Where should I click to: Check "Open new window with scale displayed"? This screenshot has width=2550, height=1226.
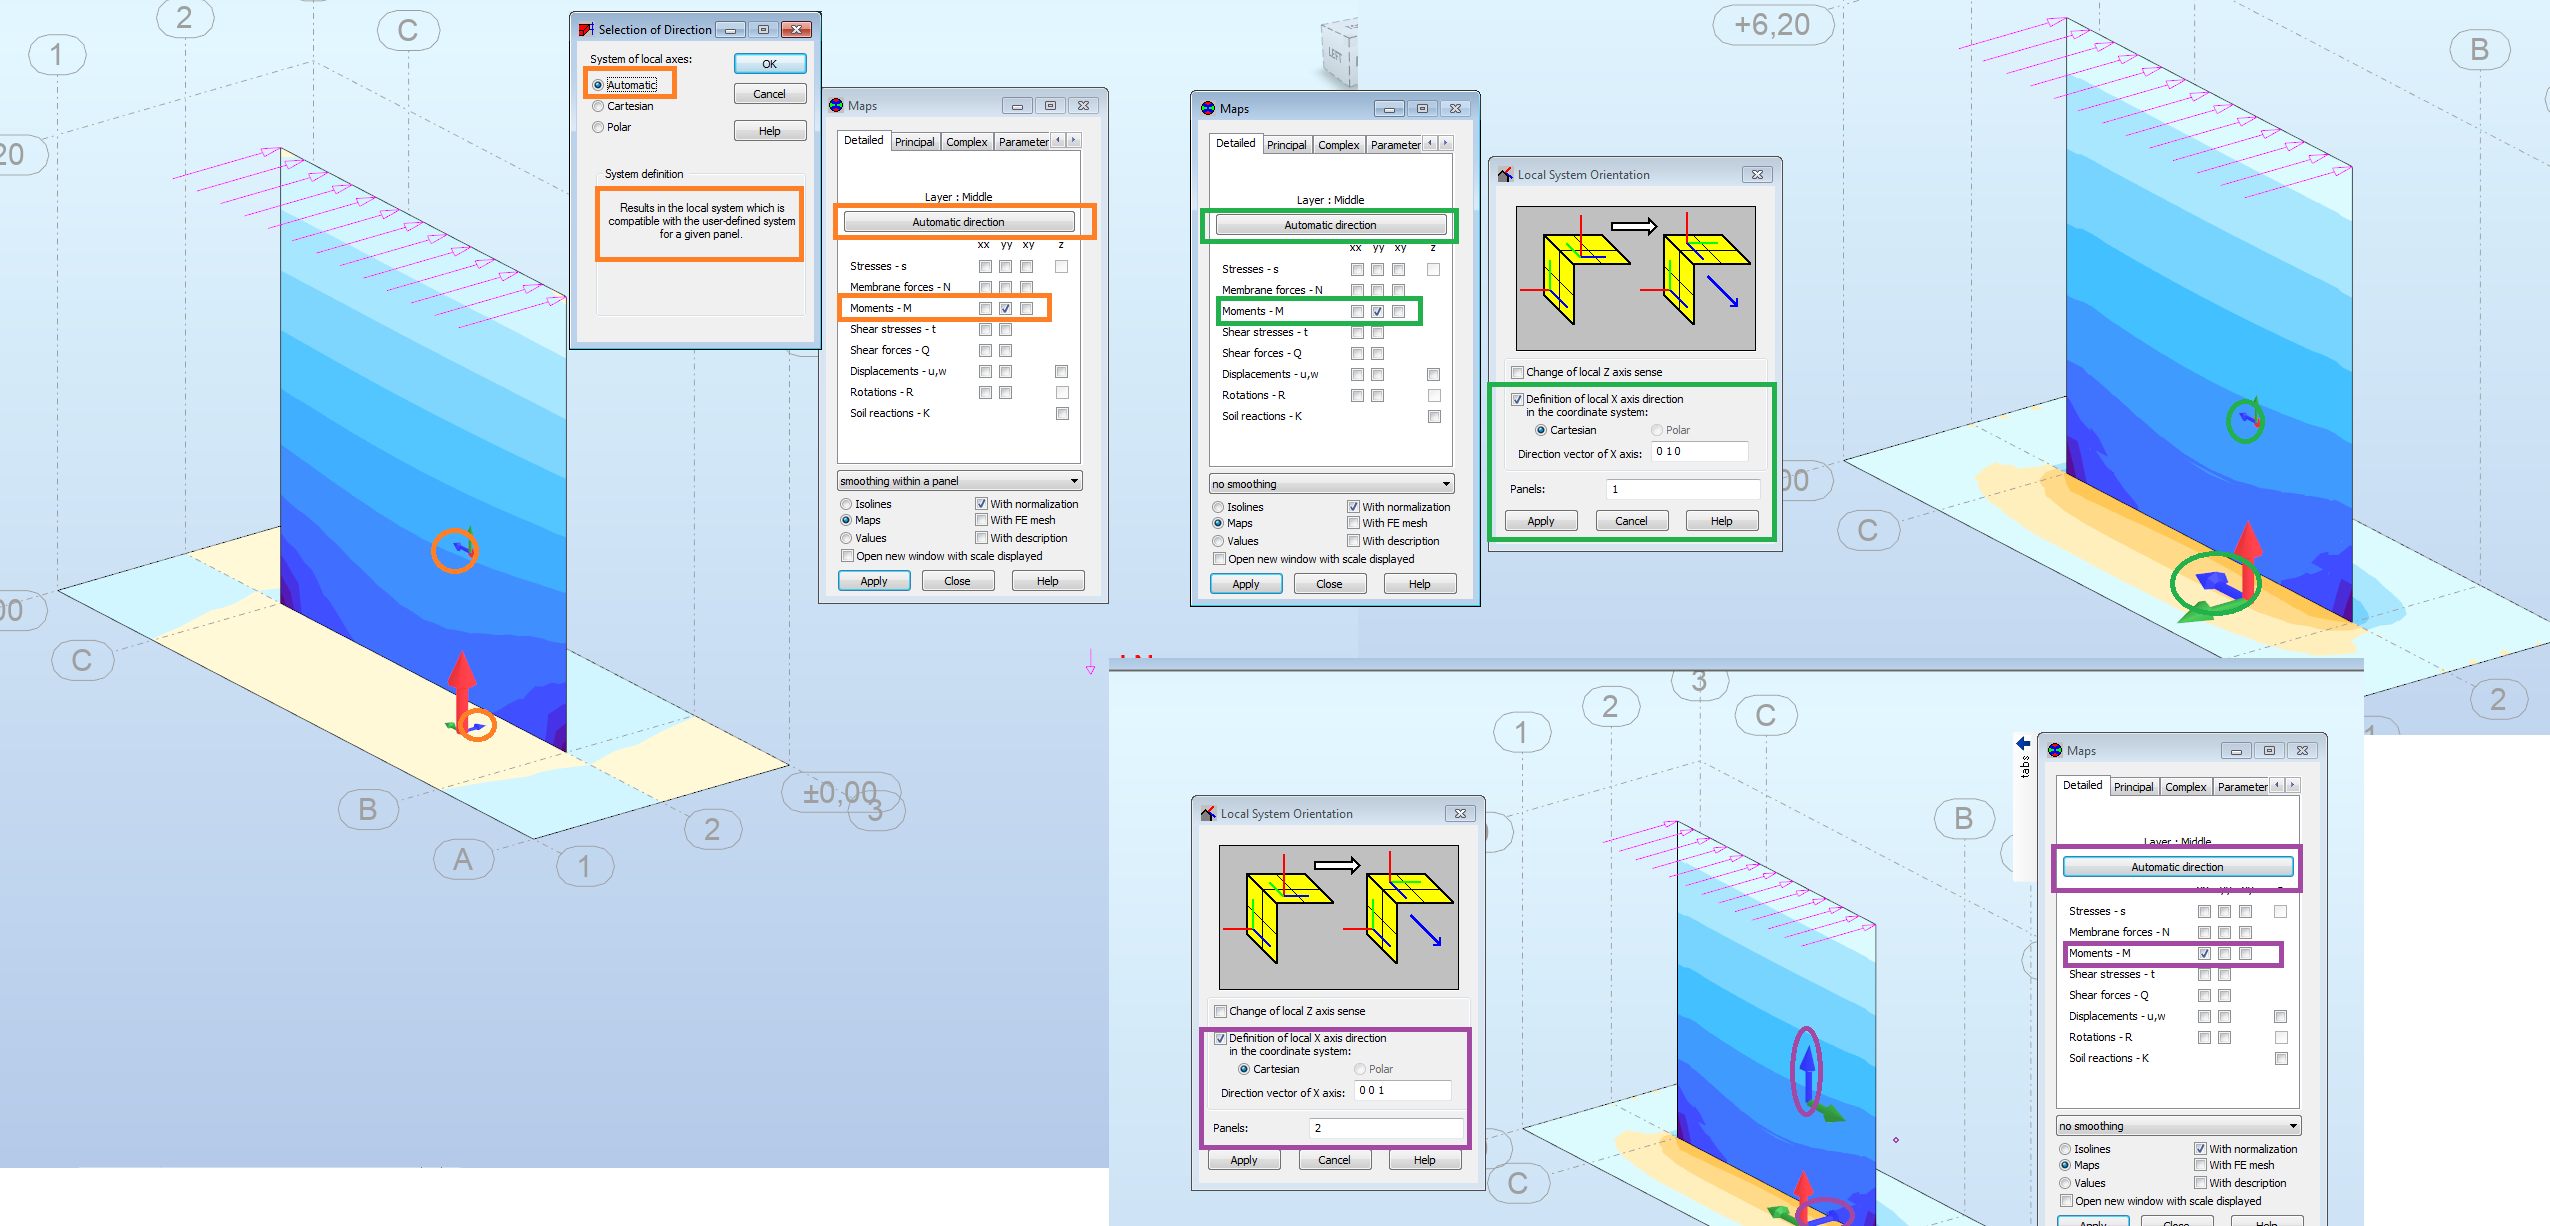tap(847, 555)
